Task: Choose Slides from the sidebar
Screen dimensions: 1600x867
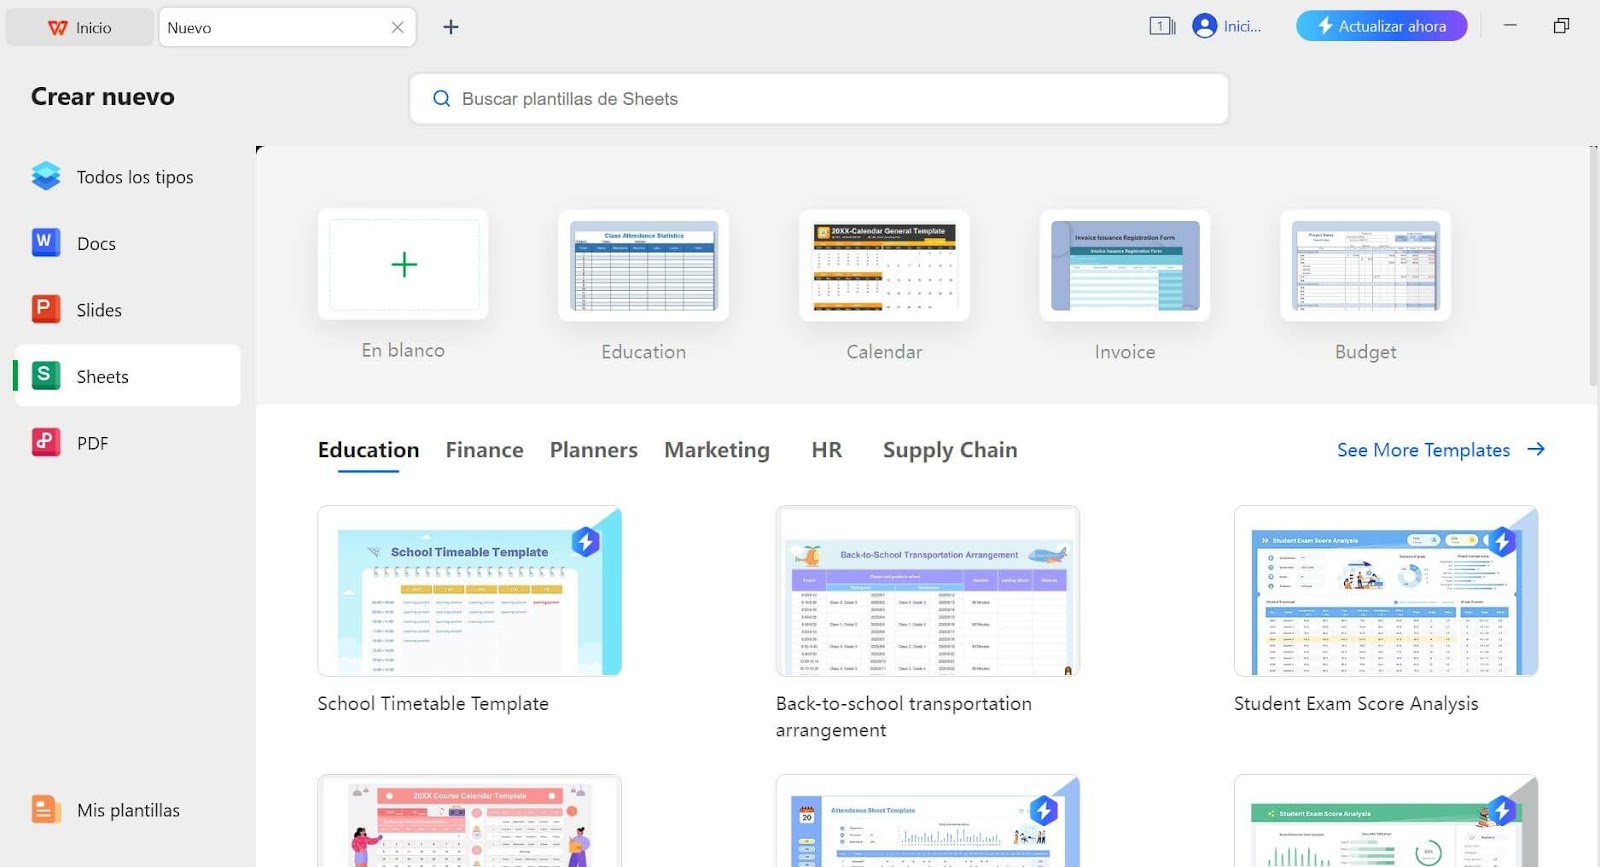Action: coord(127,310)
